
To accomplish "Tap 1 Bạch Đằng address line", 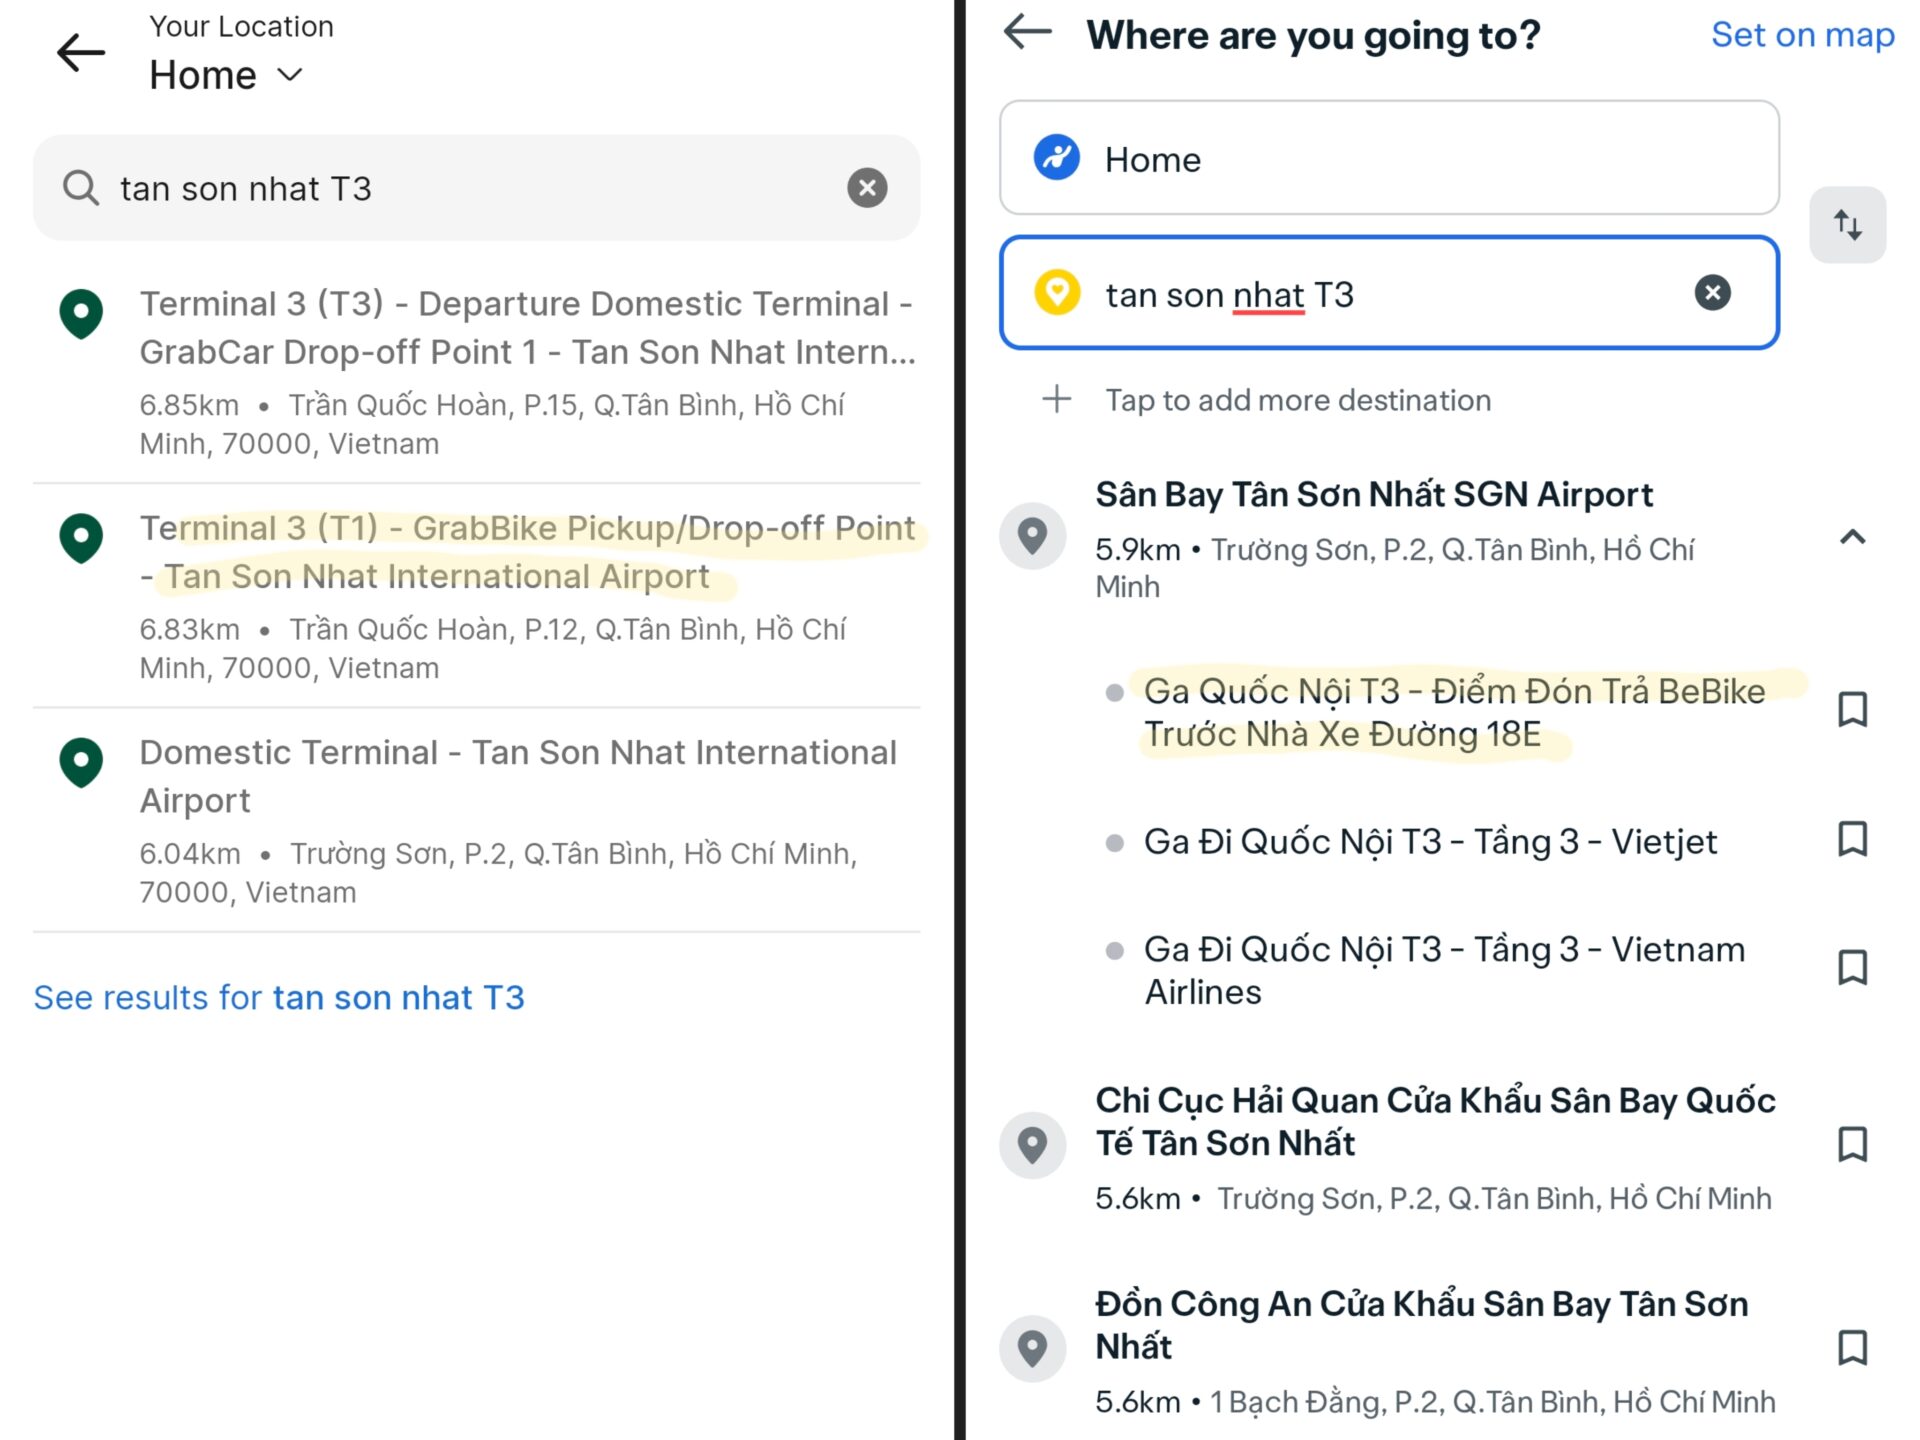I will click(1435, 1401).
